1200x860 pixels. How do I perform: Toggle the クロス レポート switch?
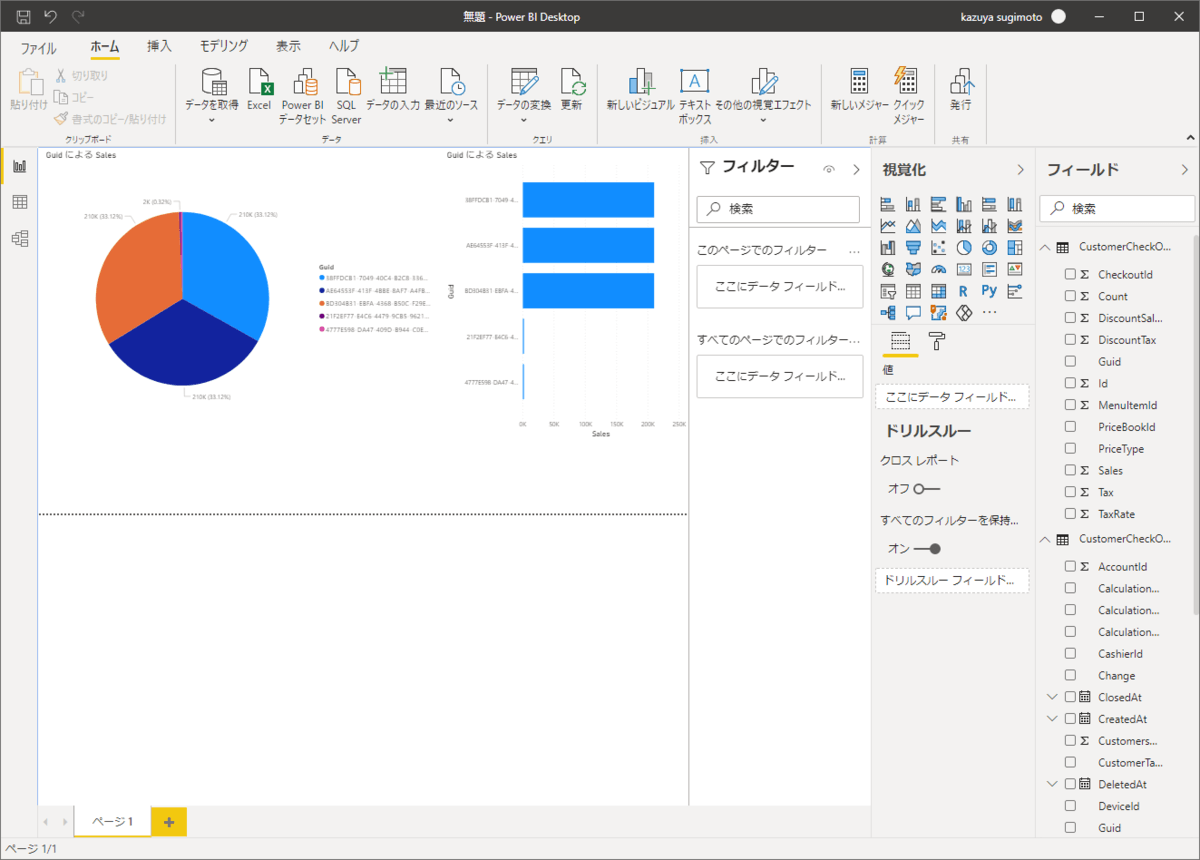pos(926,489)
